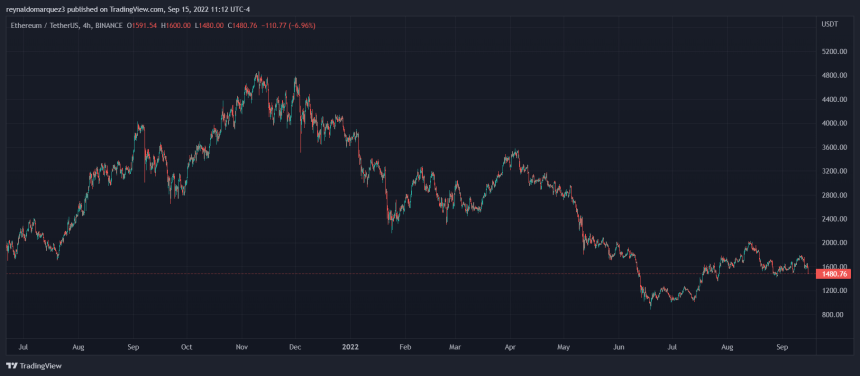Viewport: 860px width, 376px height.
Task: Click the 4000.00 price axis label
Action: [834, 123]
